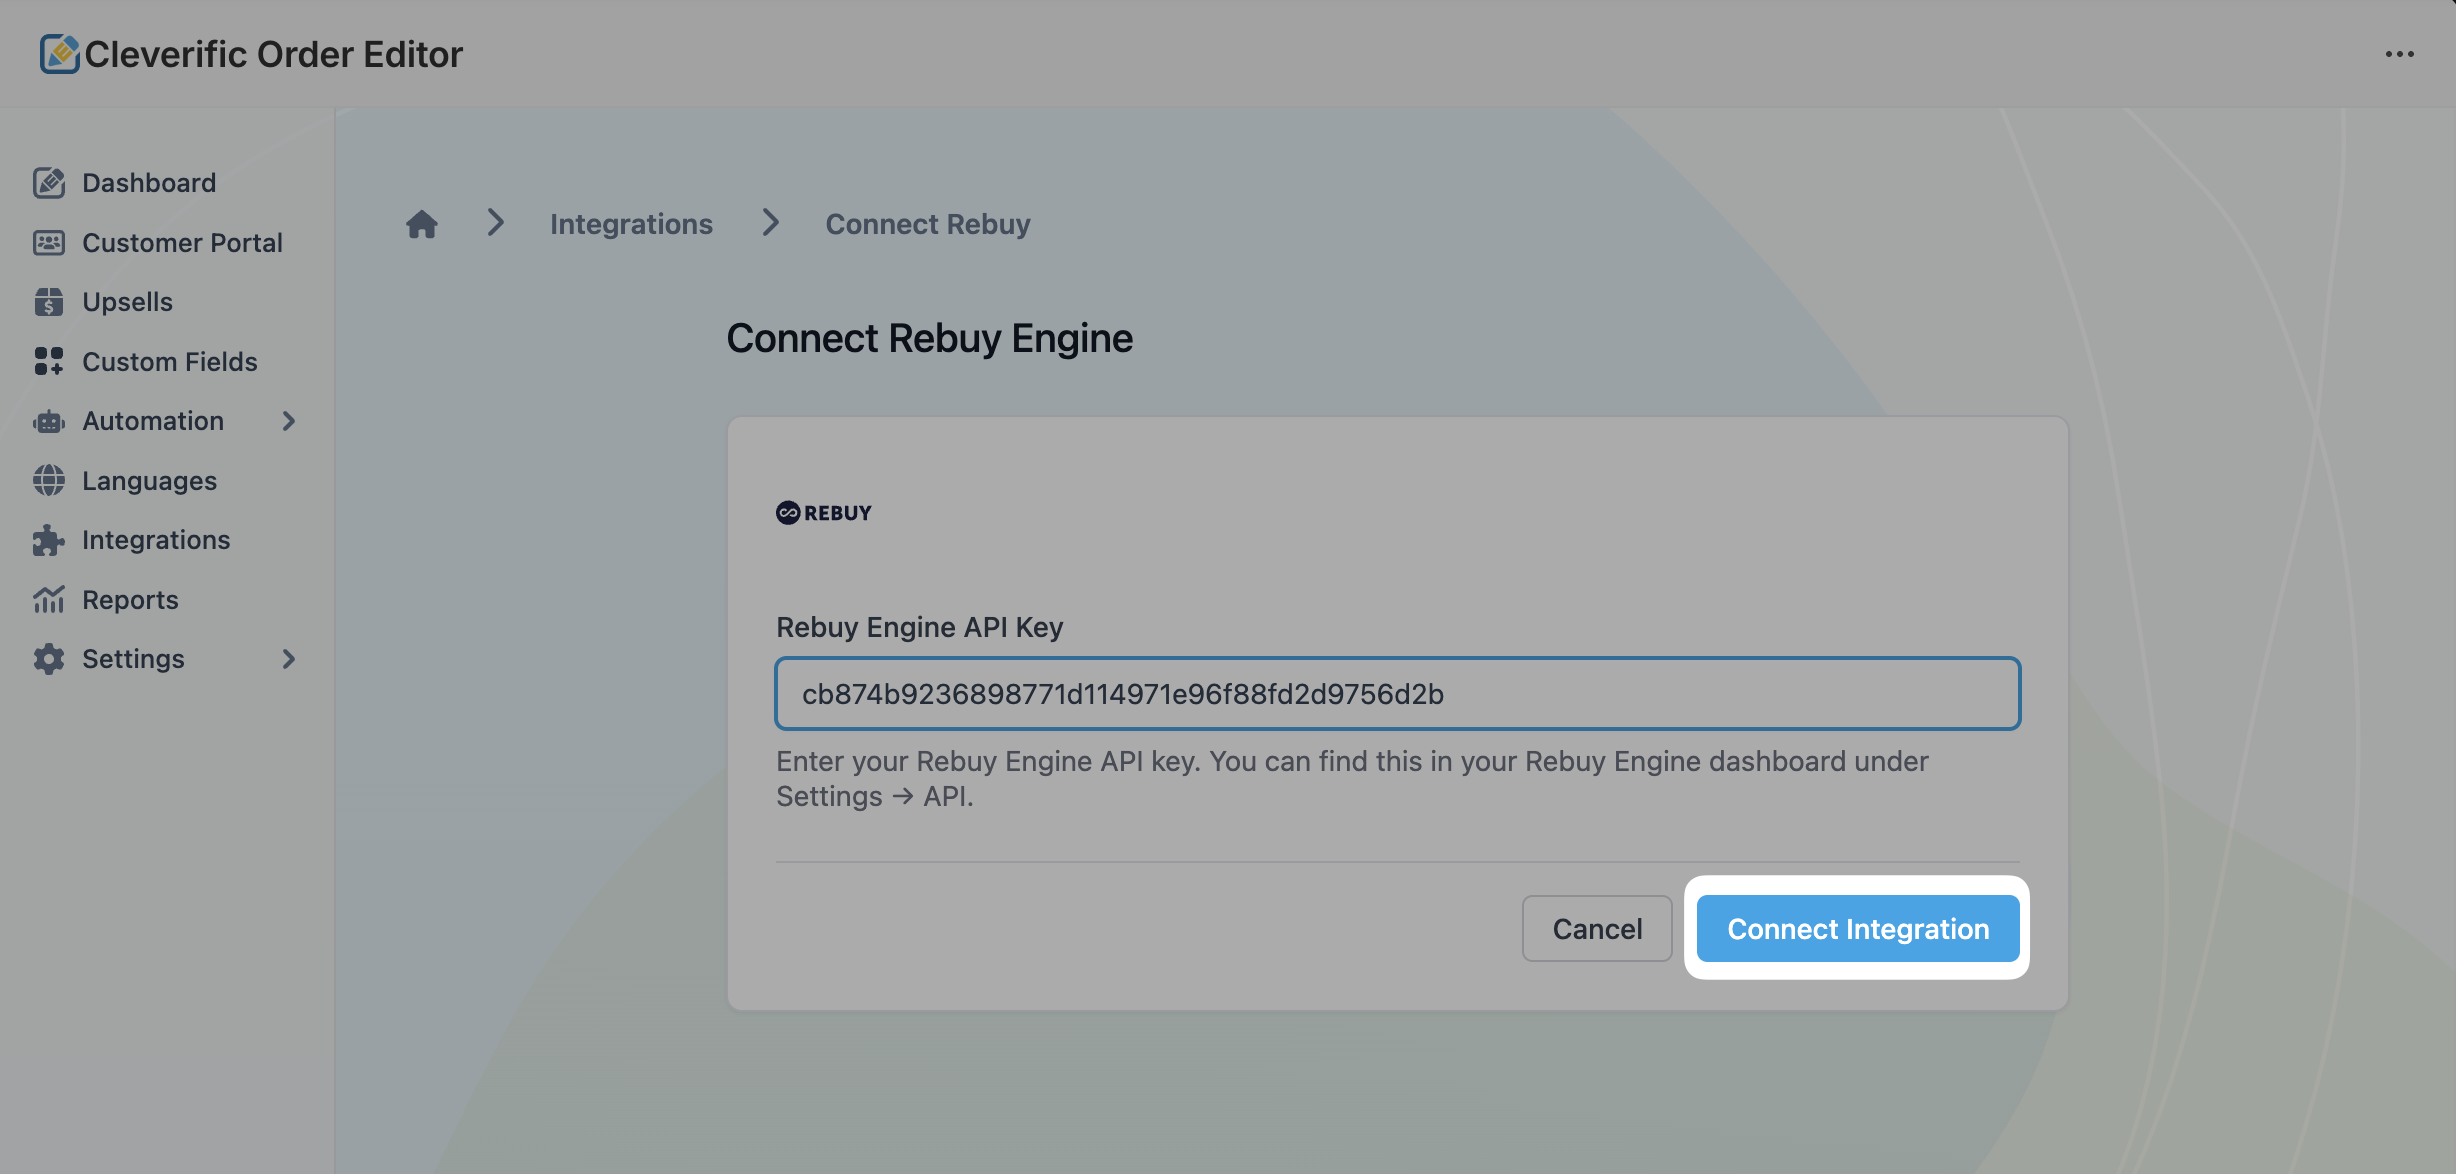Click the Integrations puzzle piece icon
The height and width of the screenshot is (1174, 2456).
coord(49,540)
